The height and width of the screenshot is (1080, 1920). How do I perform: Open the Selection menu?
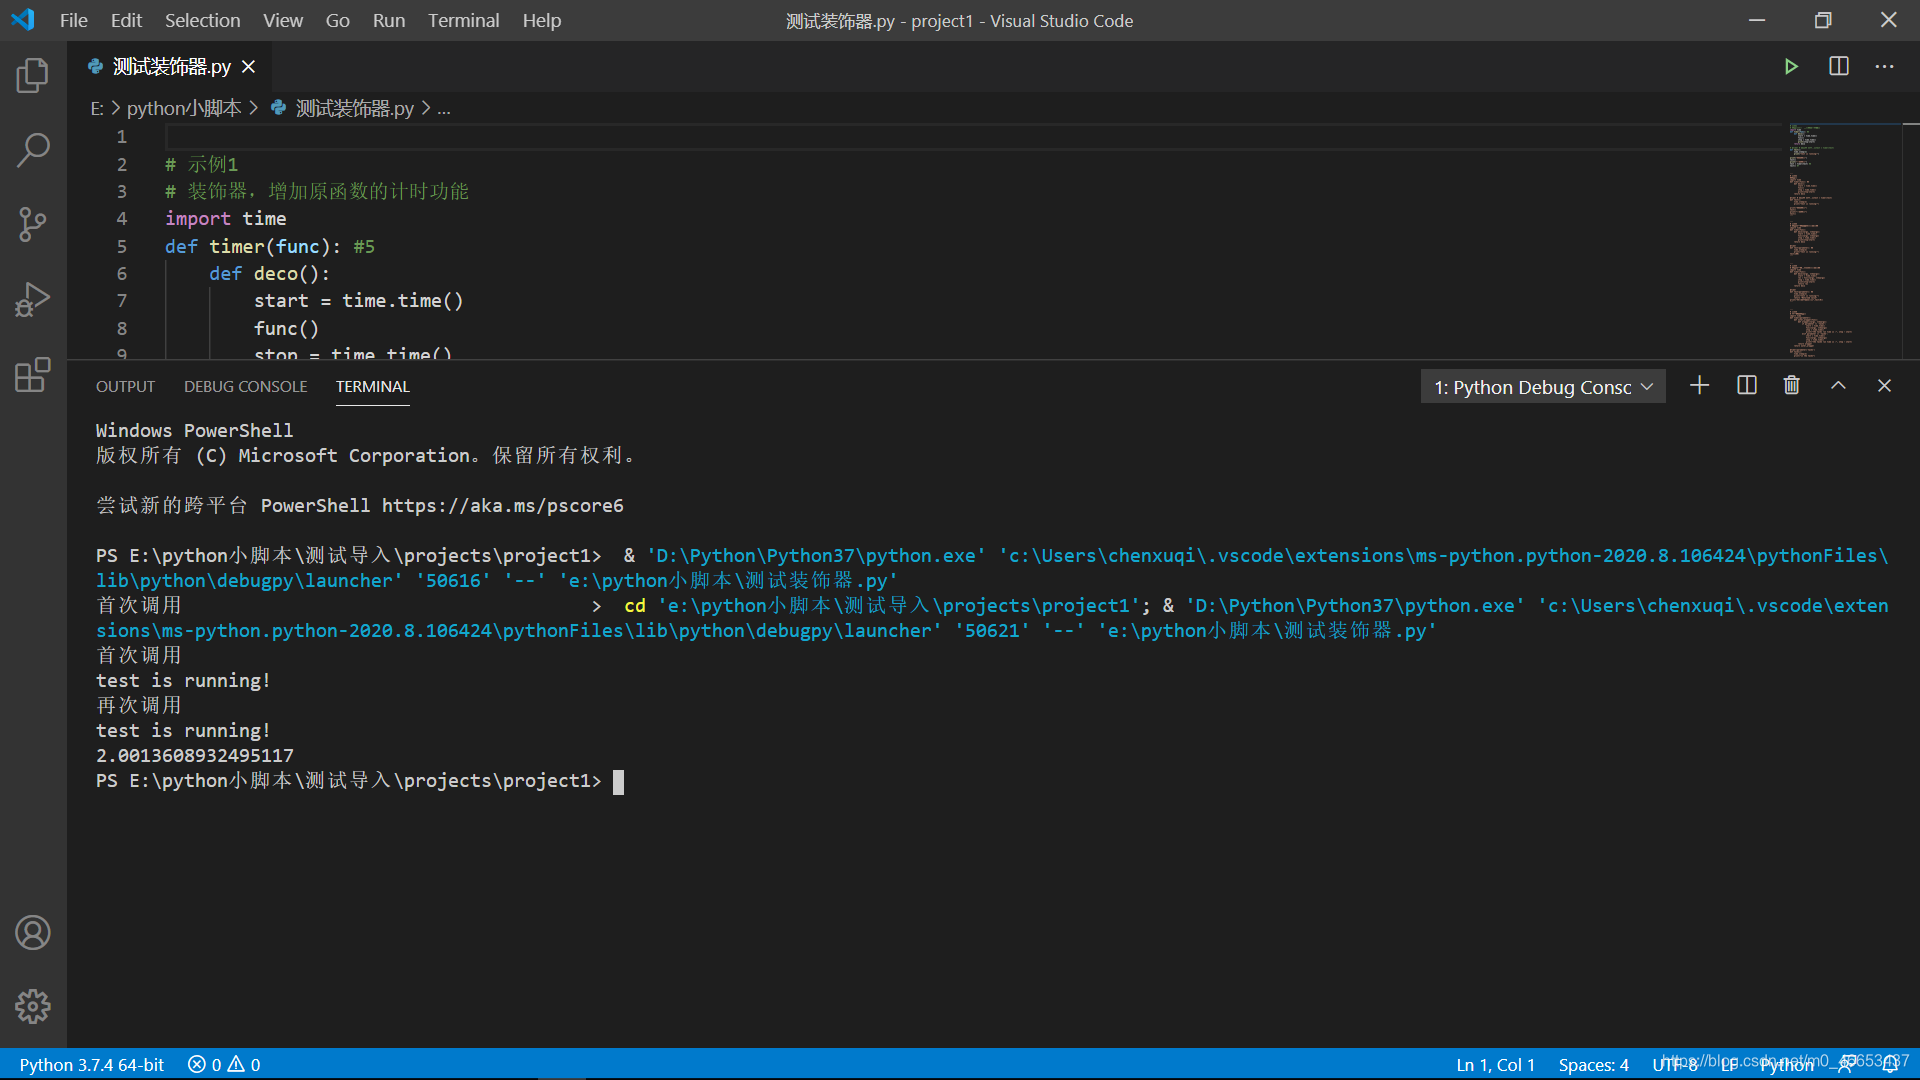202,20
